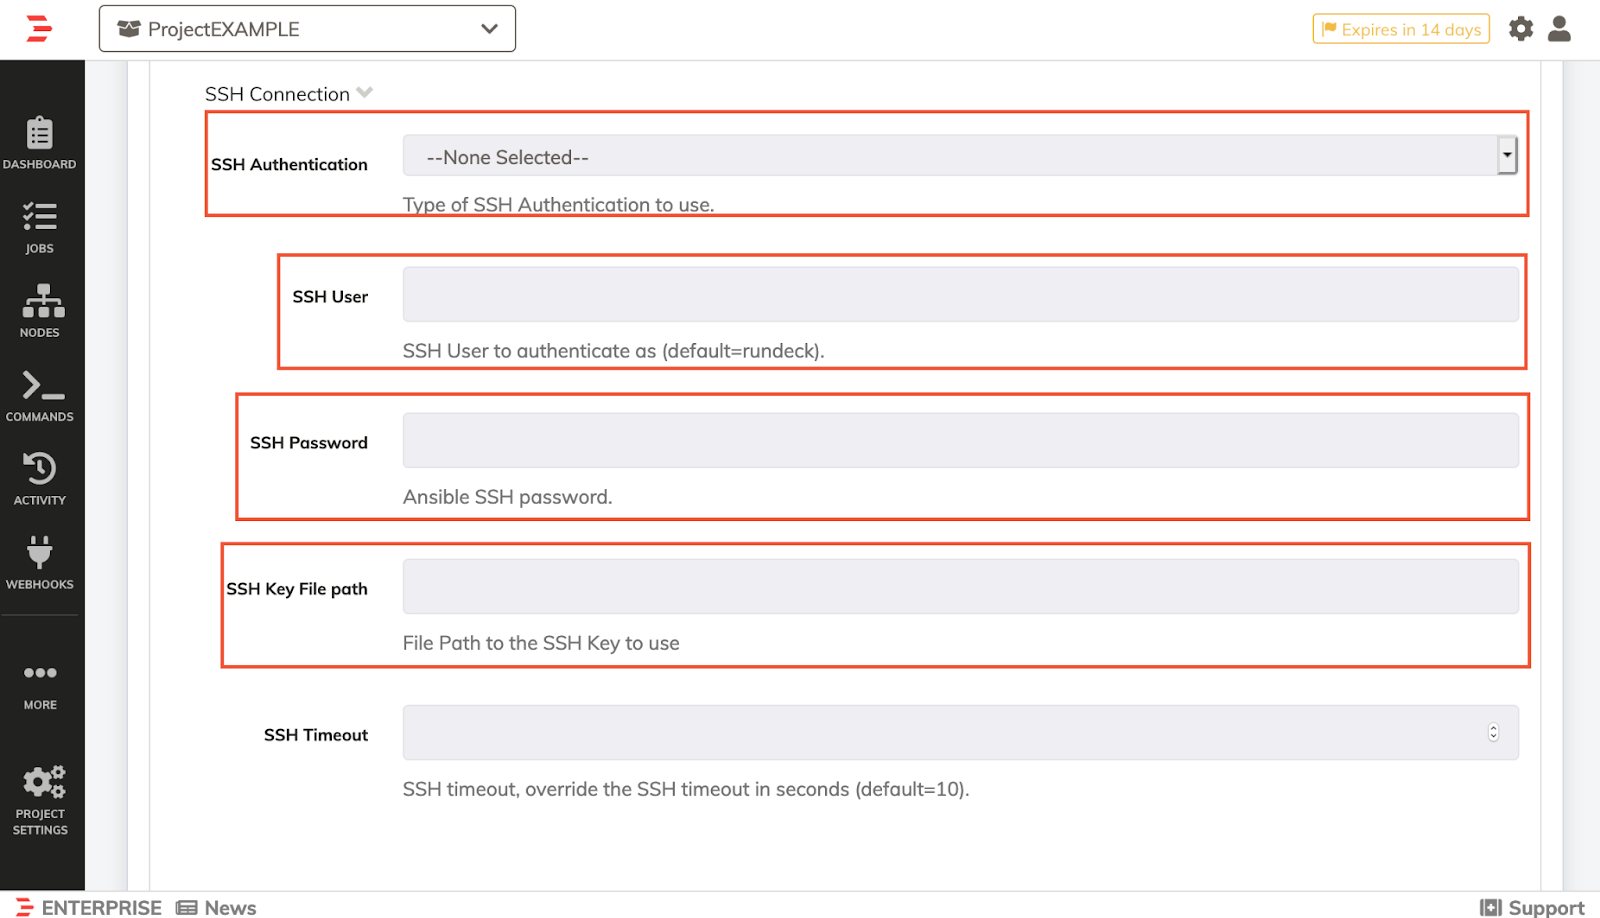The width and height of the screenshot is (1600, 918).
Task: Open the user profile menu
Action: pos(1559,29)
